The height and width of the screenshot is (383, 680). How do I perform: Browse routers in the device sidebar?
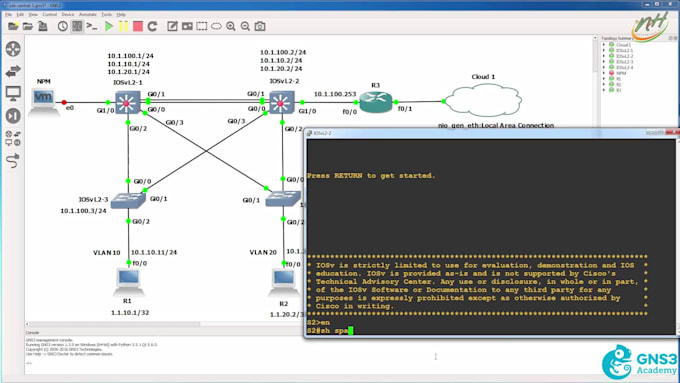(x=13, y=49)
